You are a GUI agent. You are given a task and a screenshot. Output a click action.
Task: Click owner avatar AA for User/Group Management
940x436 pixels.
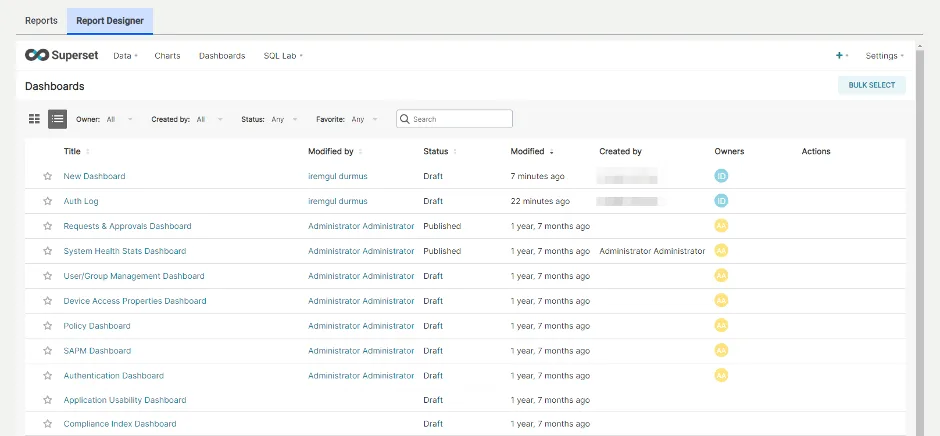coord(721,275)
